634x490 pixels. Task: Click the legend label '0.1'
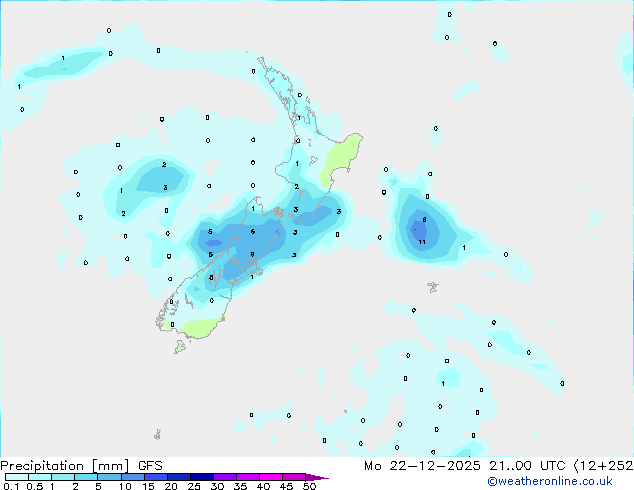(x=11, y=486)
